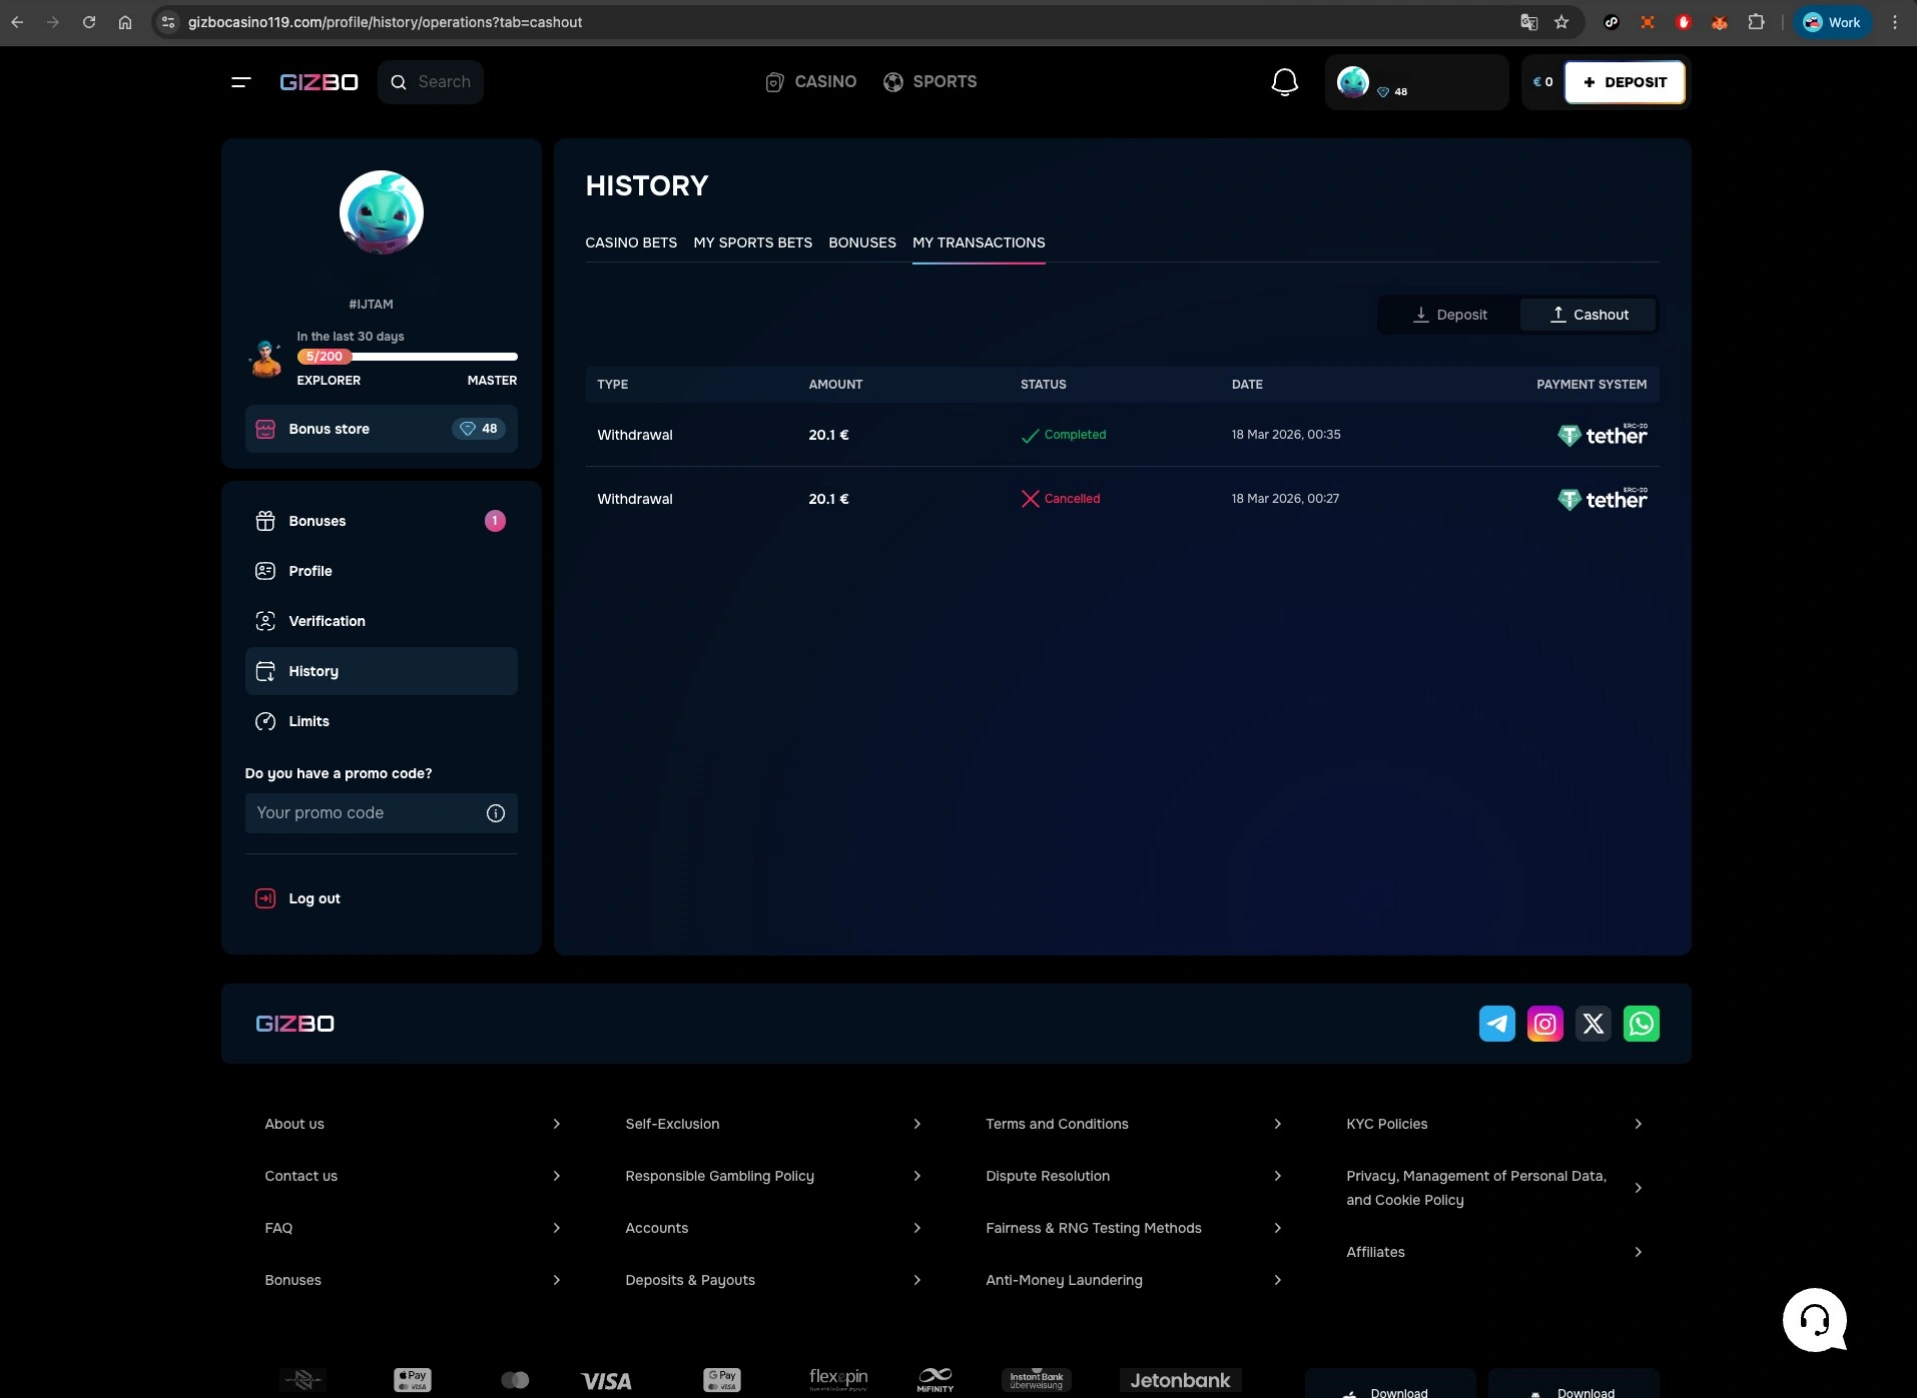Click the tether logo in the Cancelled row
Image resolution: width=1917 pixels, height=1398 pixels.
click(x=1601, y=498)
